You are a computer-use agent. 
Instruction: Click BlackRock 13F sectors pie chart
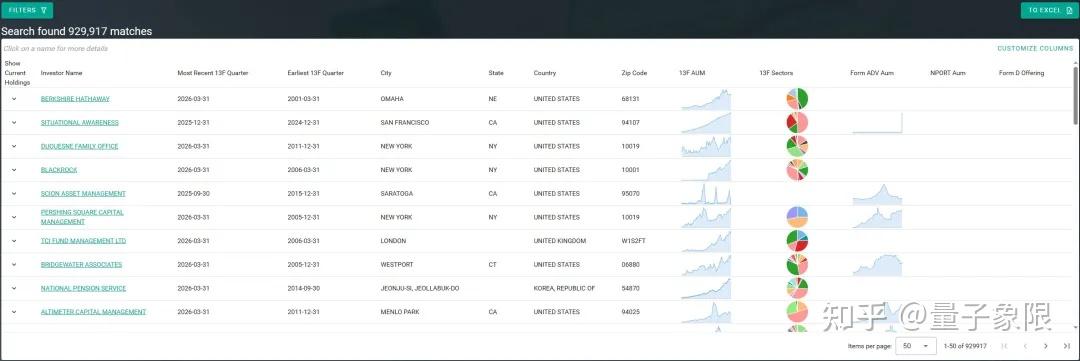point(797,169)
